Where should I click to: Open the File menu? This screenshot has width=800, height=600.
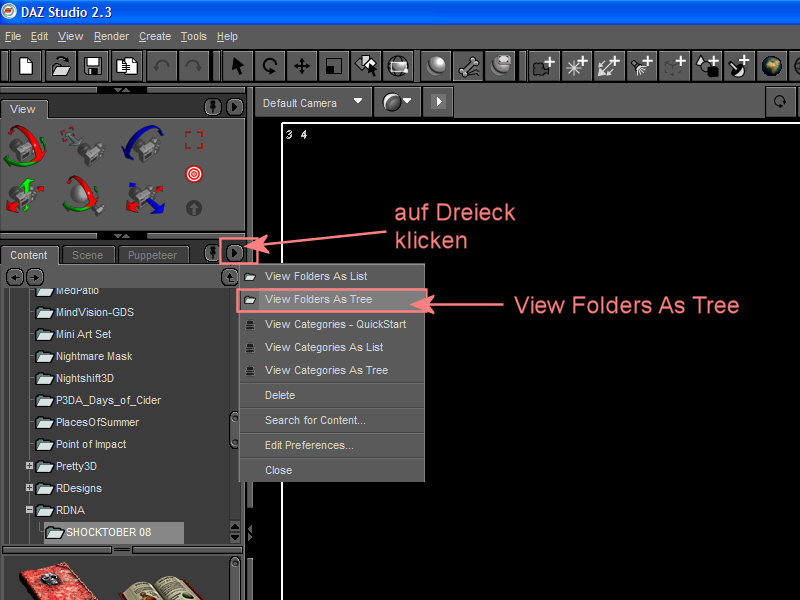pos(13,37)
